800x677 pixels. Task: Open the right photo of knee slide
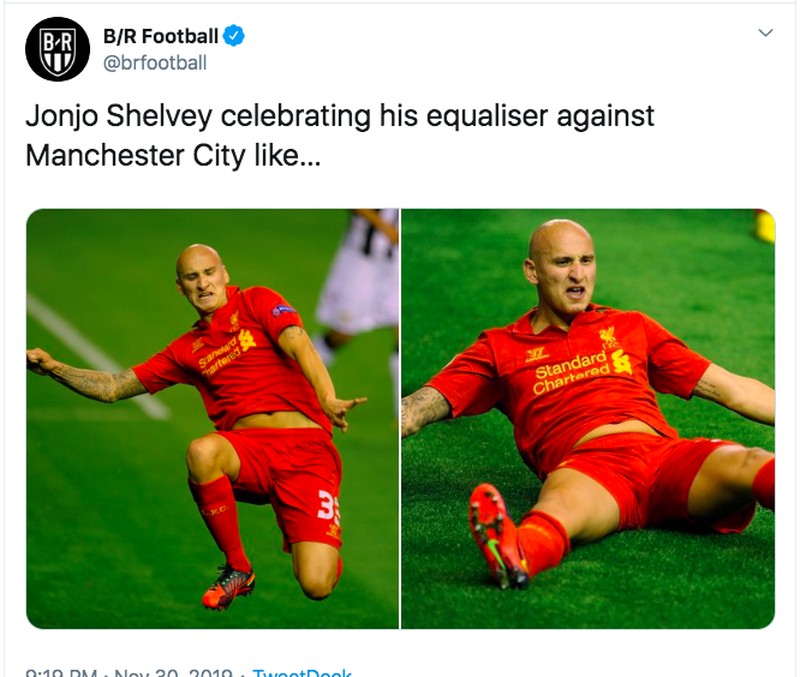(588, 418)
